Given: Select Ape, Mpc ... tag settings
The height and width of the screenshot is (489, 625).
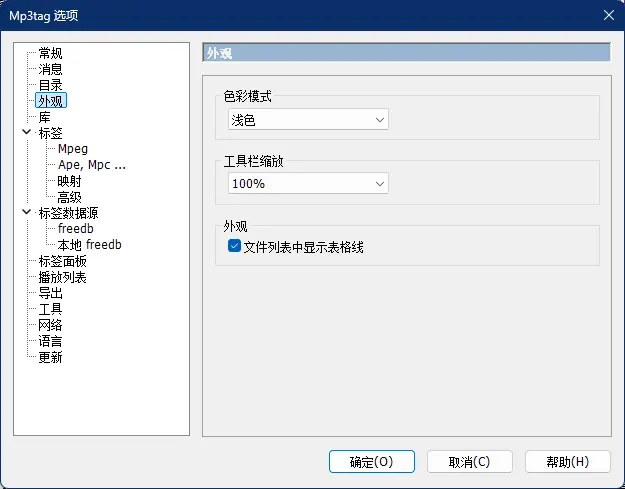Looking at the screenshot, I should pyautogui.click(x=91, y=165).
